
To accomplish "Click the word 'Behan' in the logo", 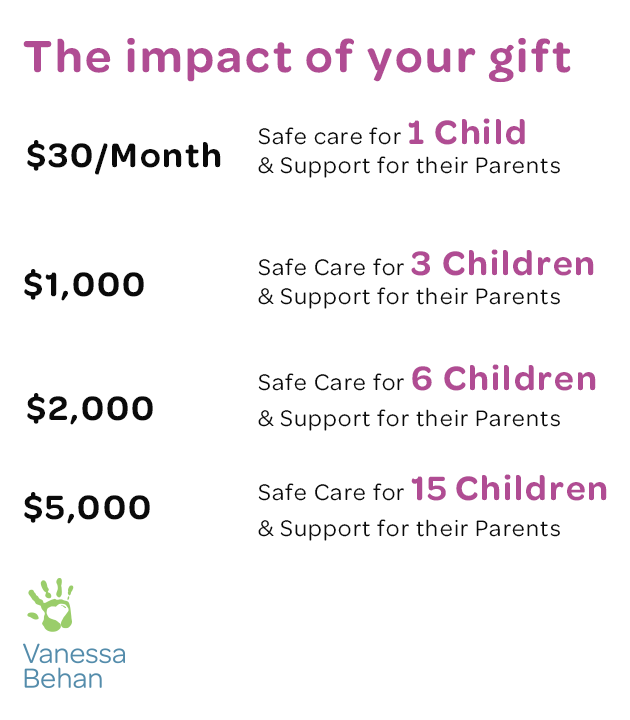I will coord(63,679).
